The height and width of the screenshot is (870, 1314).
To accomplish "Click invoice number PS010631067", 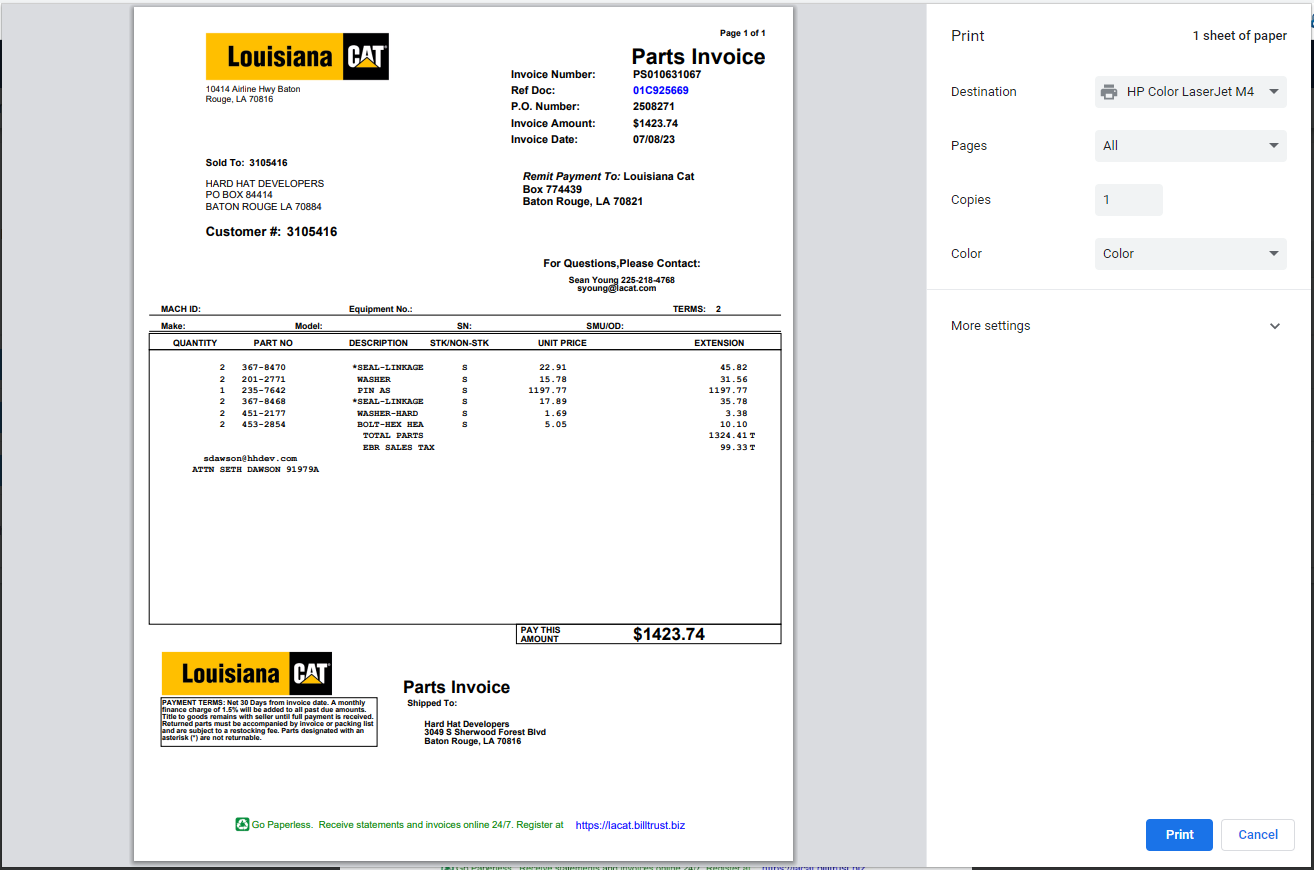I will coord(667,74).
